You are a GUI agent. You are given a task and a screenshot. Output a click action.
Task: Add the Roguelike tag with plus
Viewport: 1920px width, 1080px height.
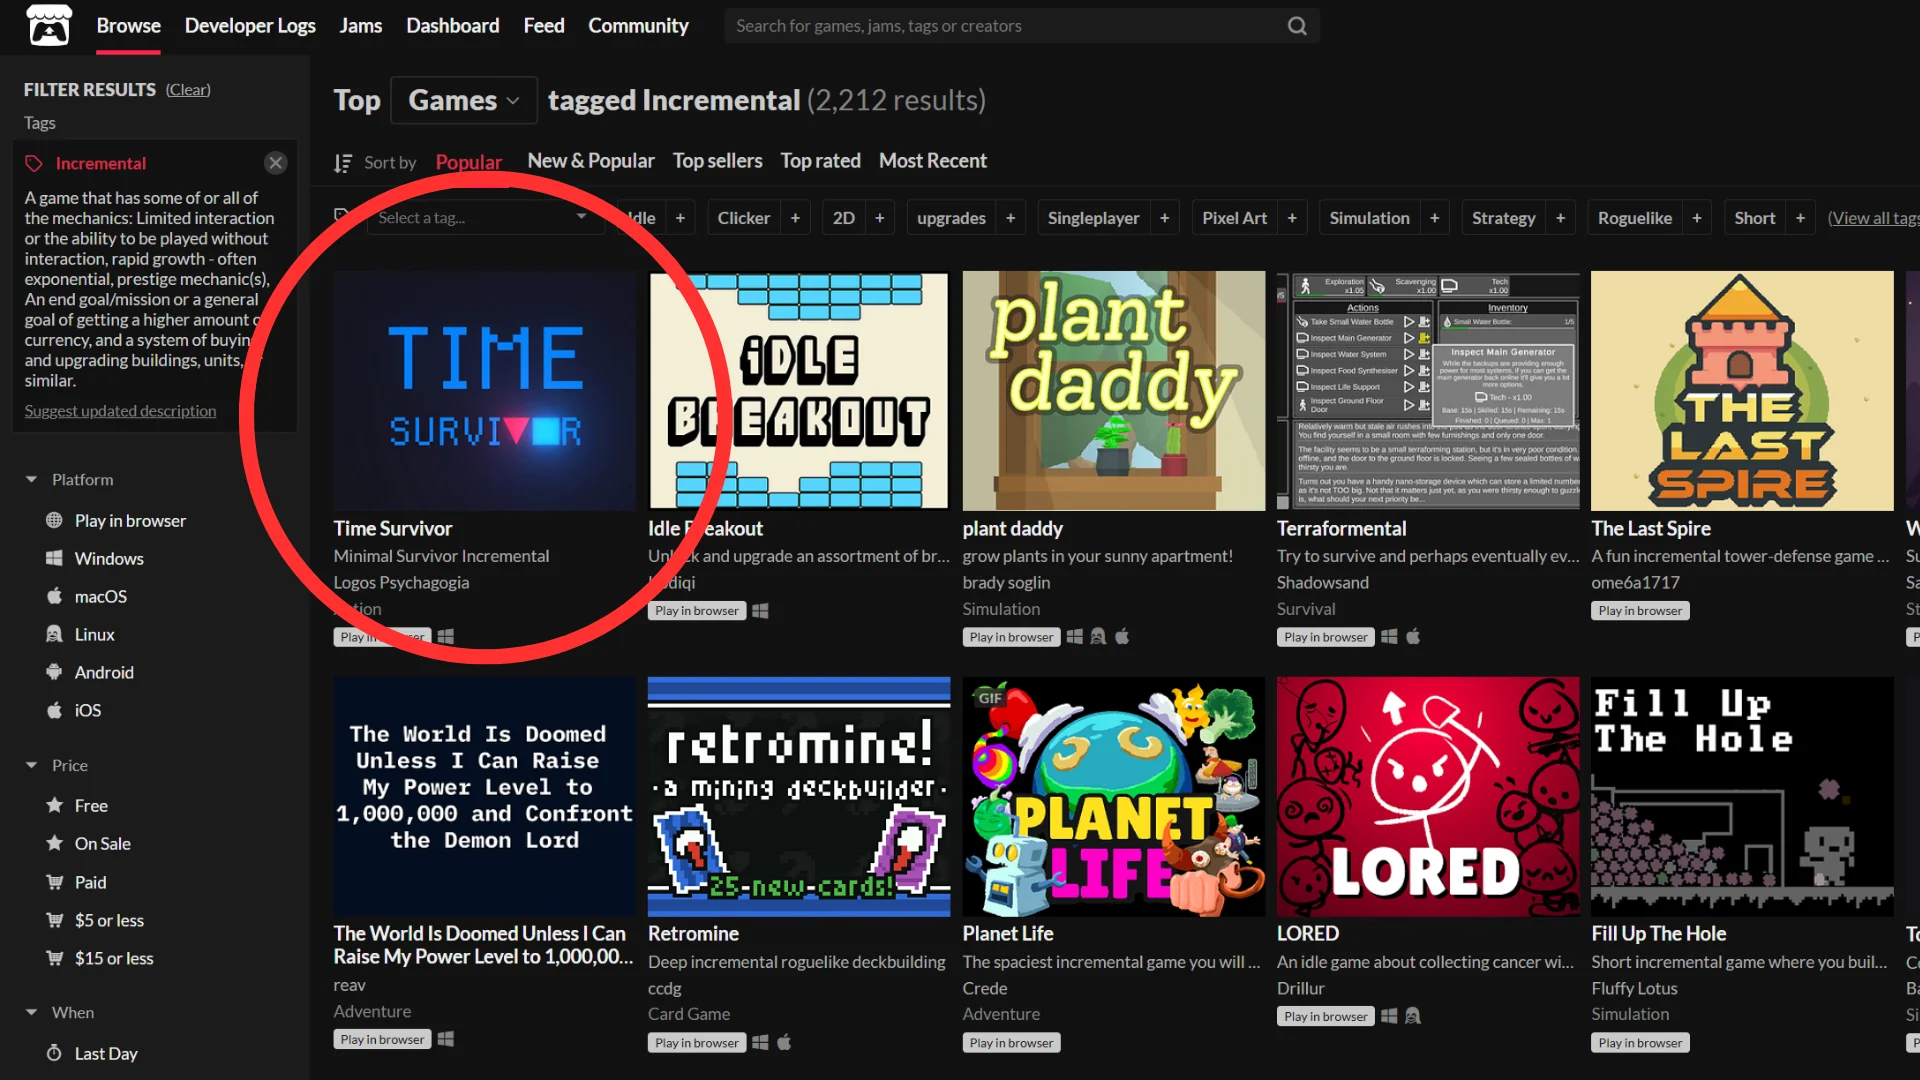click(x=1696, y=218)
